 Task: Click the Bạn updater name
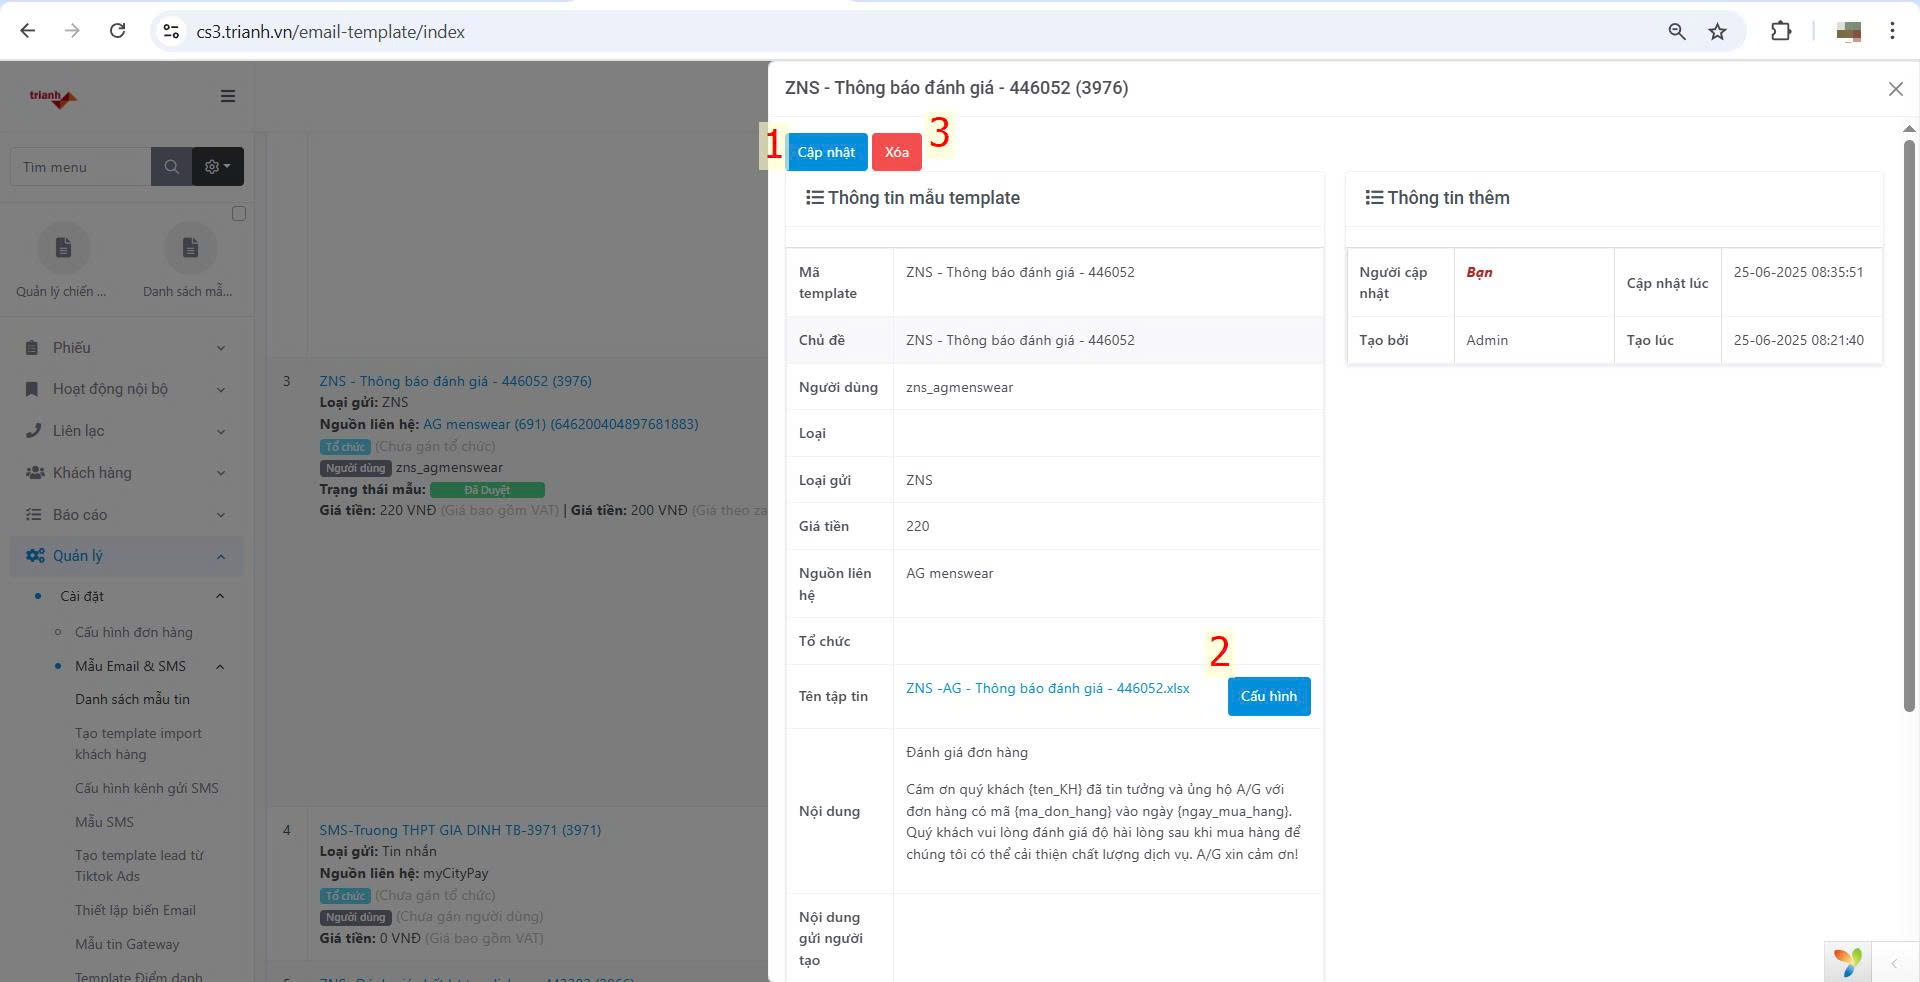point(1479,272)
